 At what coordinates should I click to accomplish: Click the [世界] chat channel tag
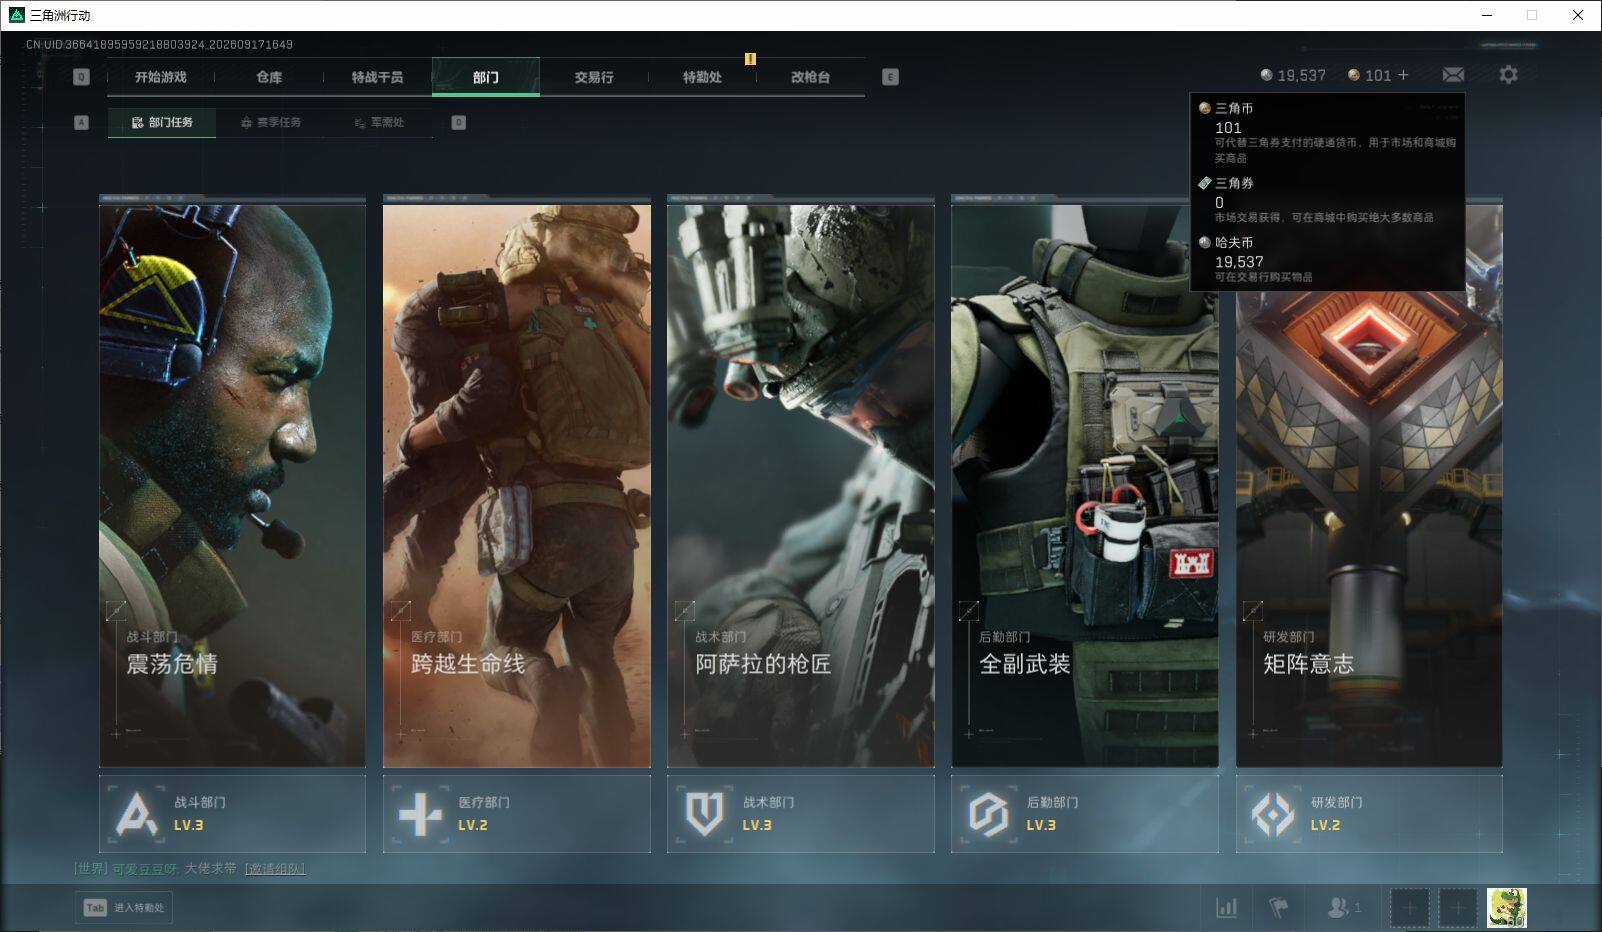[x=91, y=869]
